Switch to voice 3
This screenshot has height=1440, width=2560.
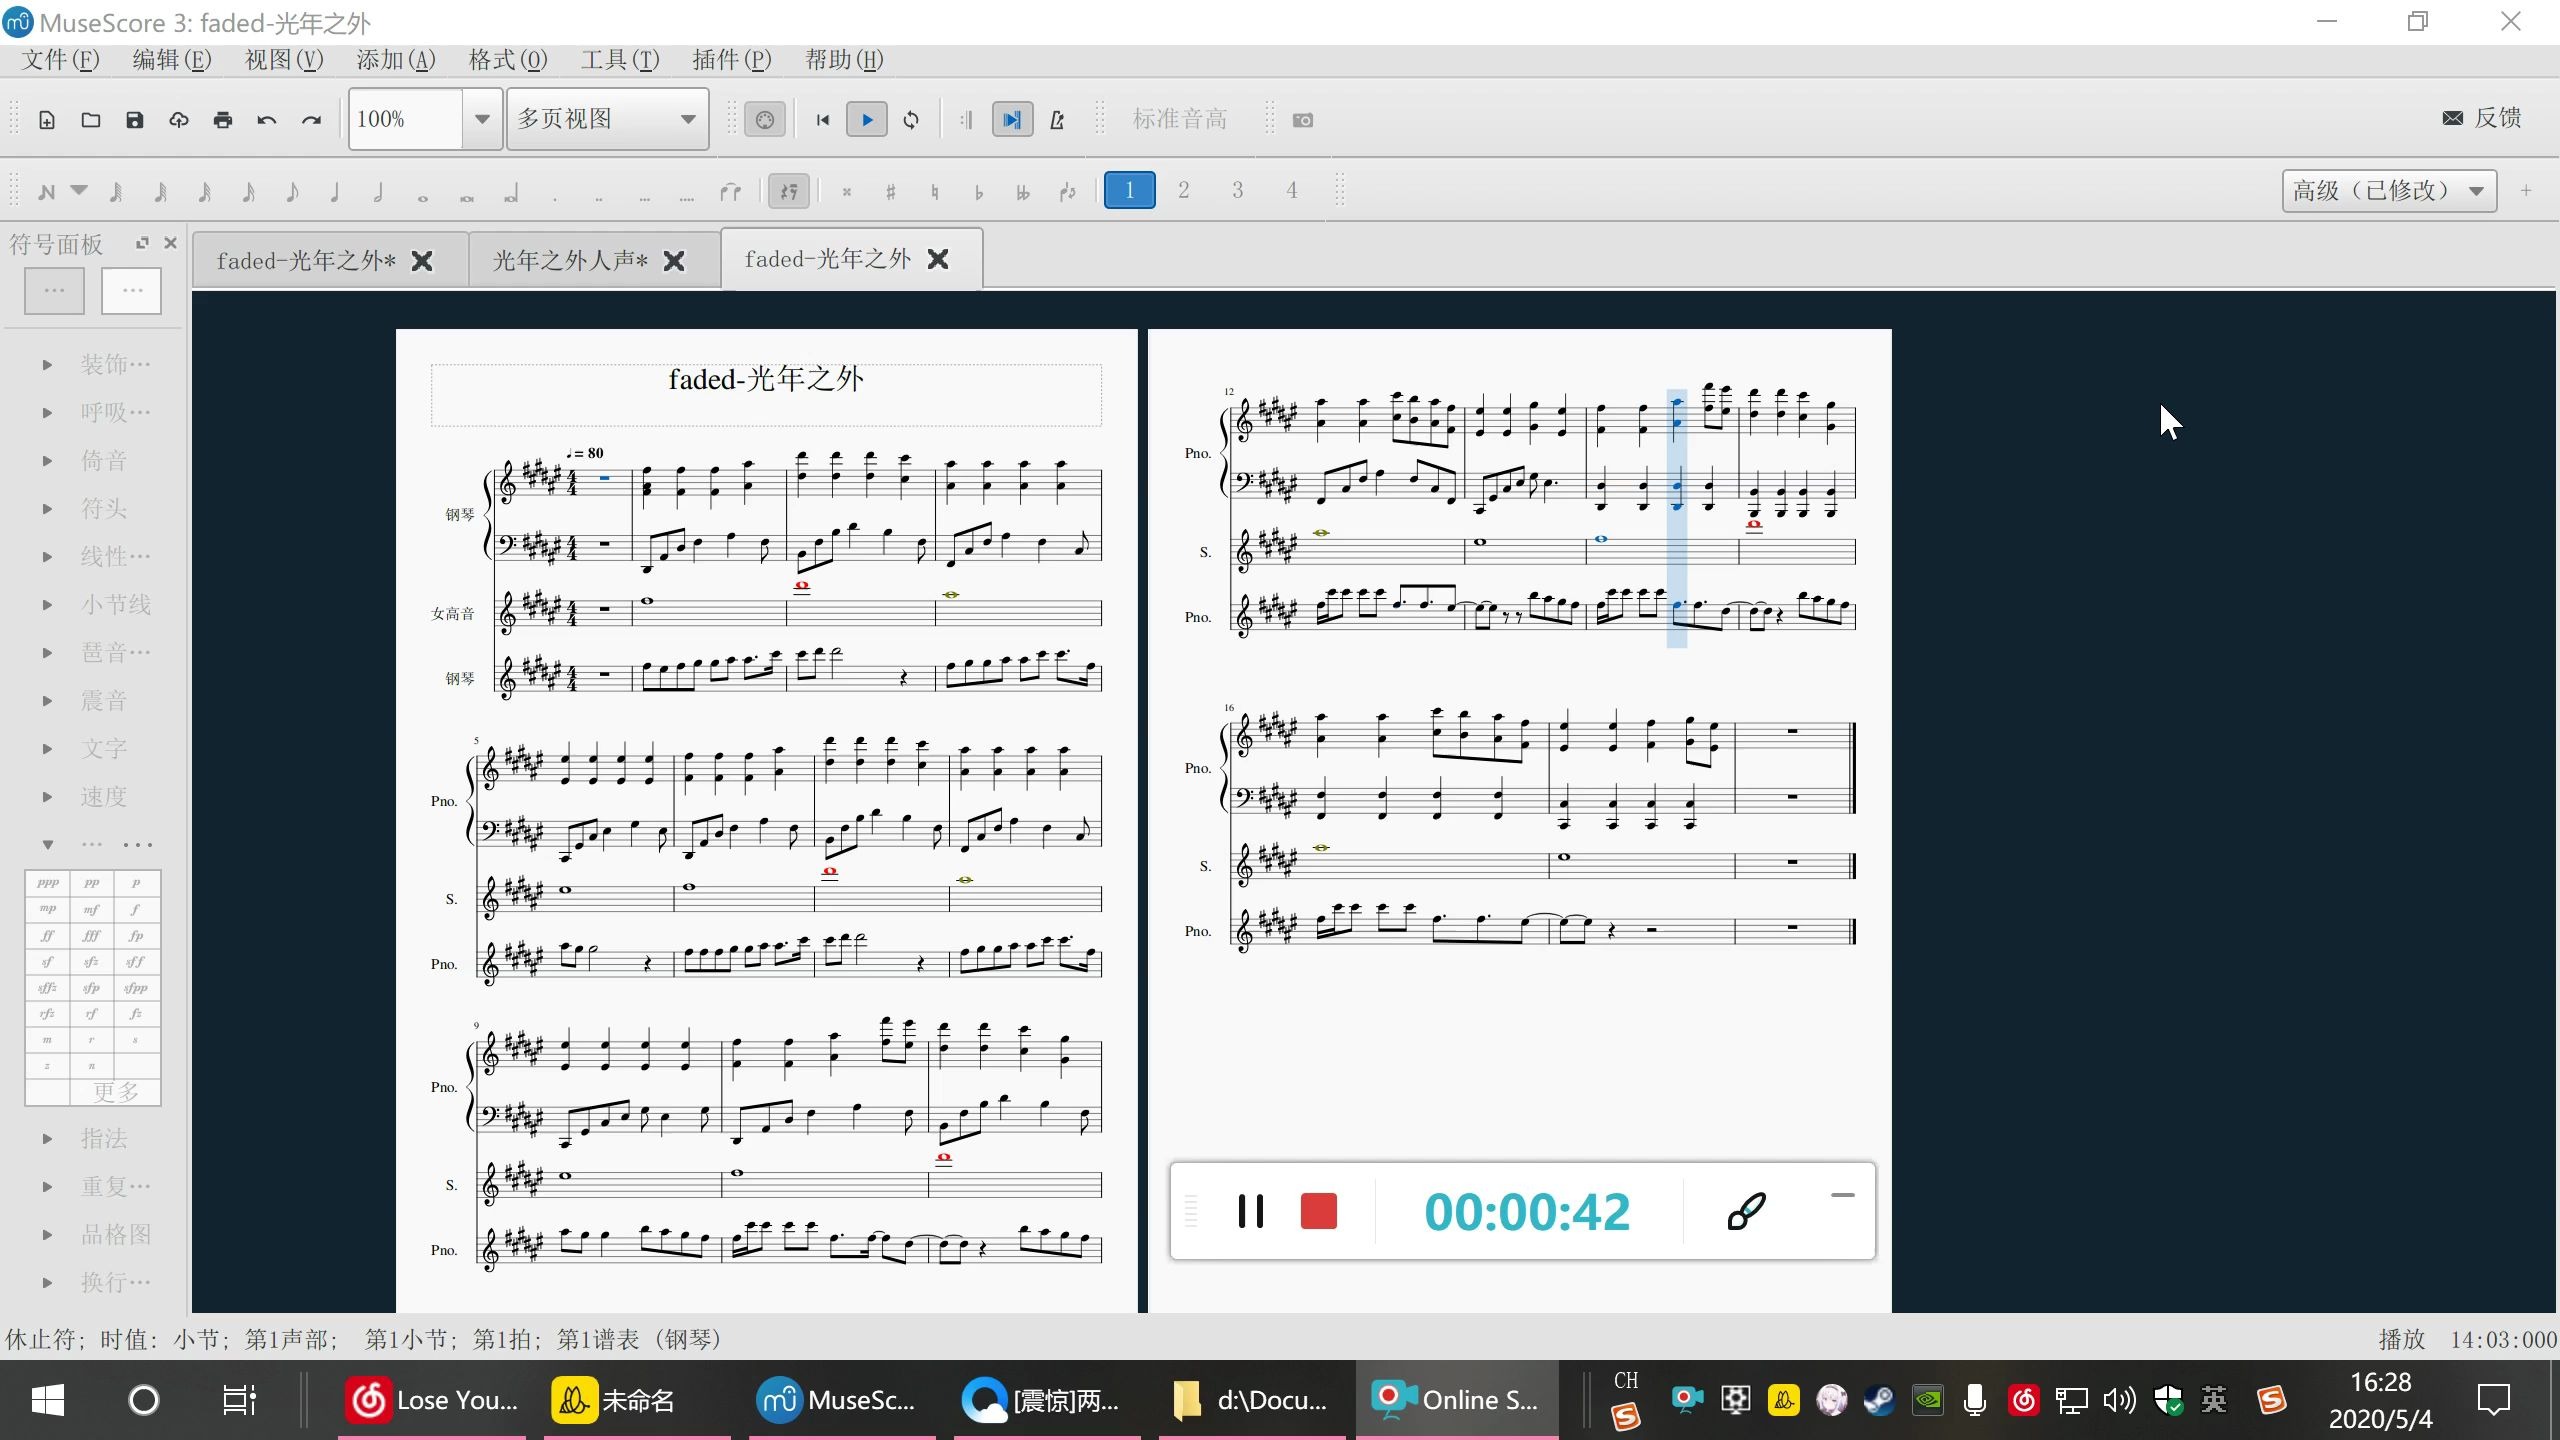coord(1237,190)
